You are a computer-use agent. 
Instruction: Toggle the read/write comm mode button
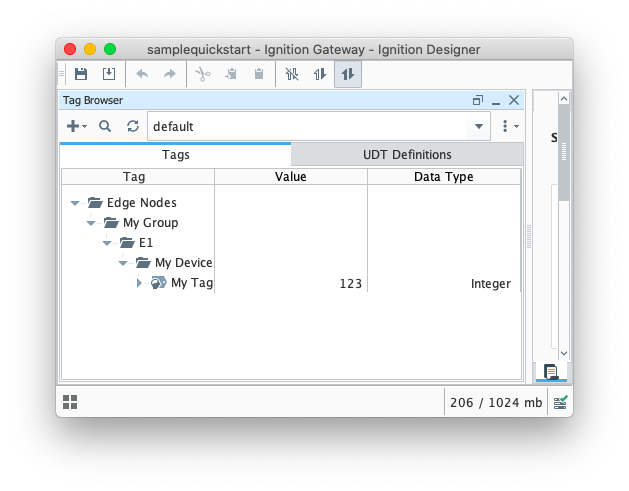tap(348, 74)
